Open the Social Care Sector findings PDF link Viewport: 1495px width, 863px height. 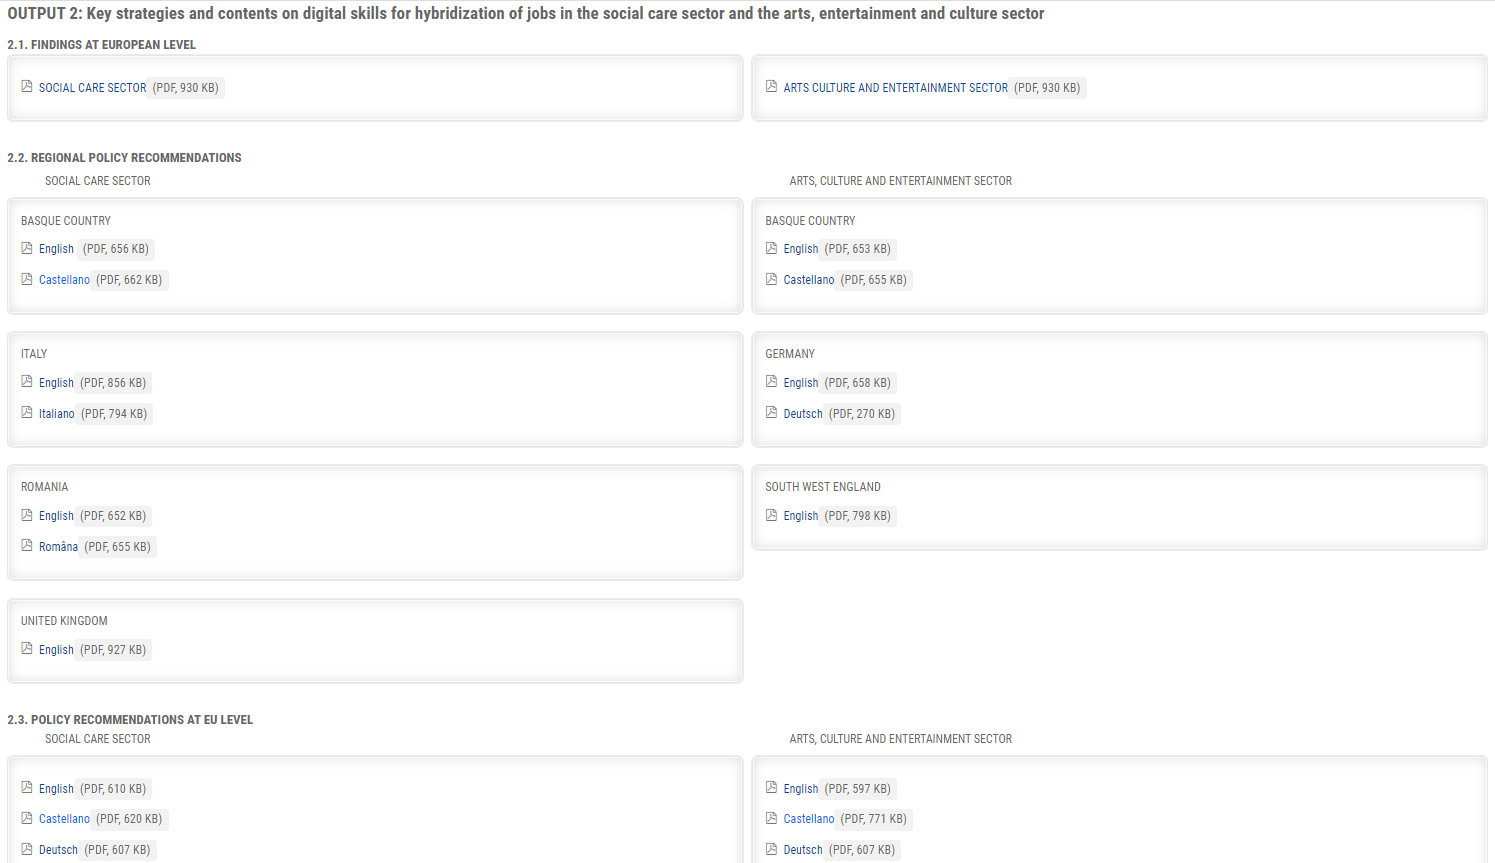[x=92, y=88]
